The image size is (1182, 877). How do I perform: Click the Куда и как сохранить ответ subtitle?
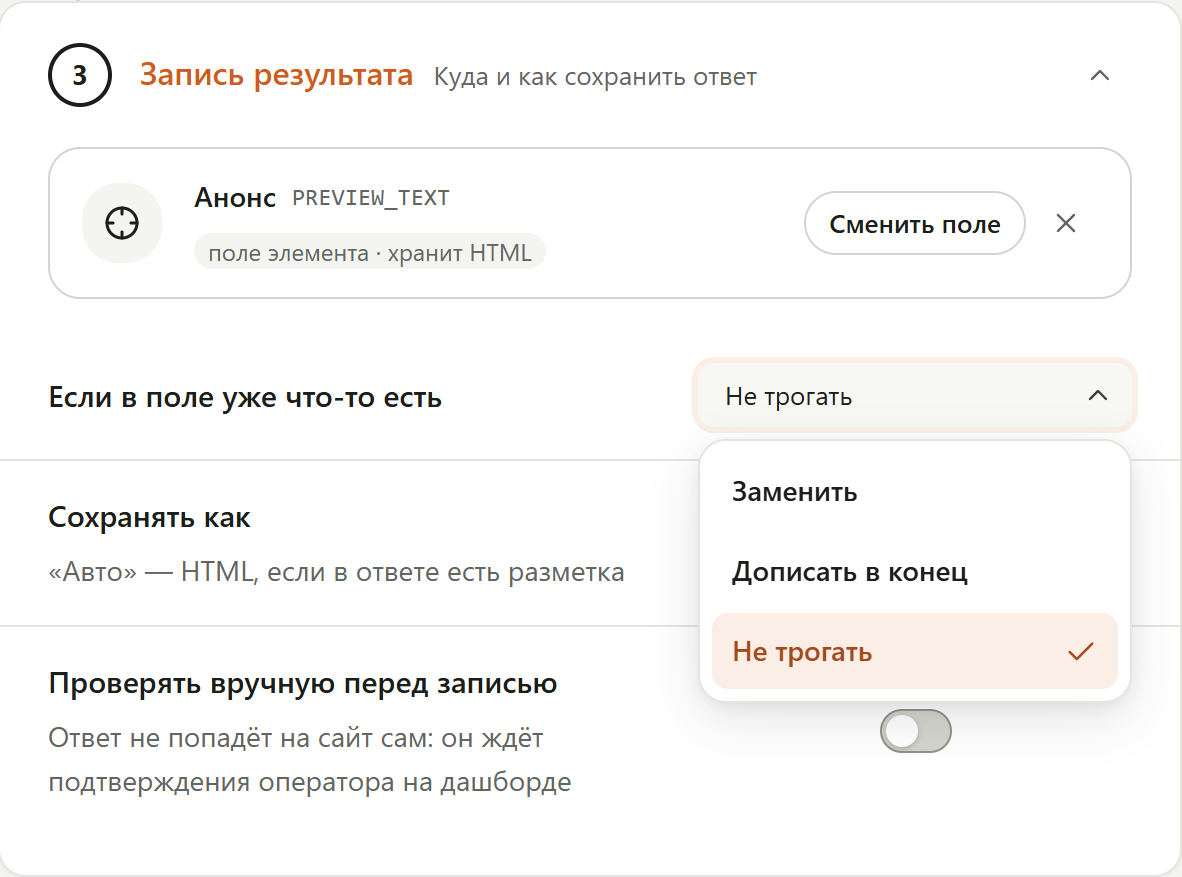tap(595, 77)
